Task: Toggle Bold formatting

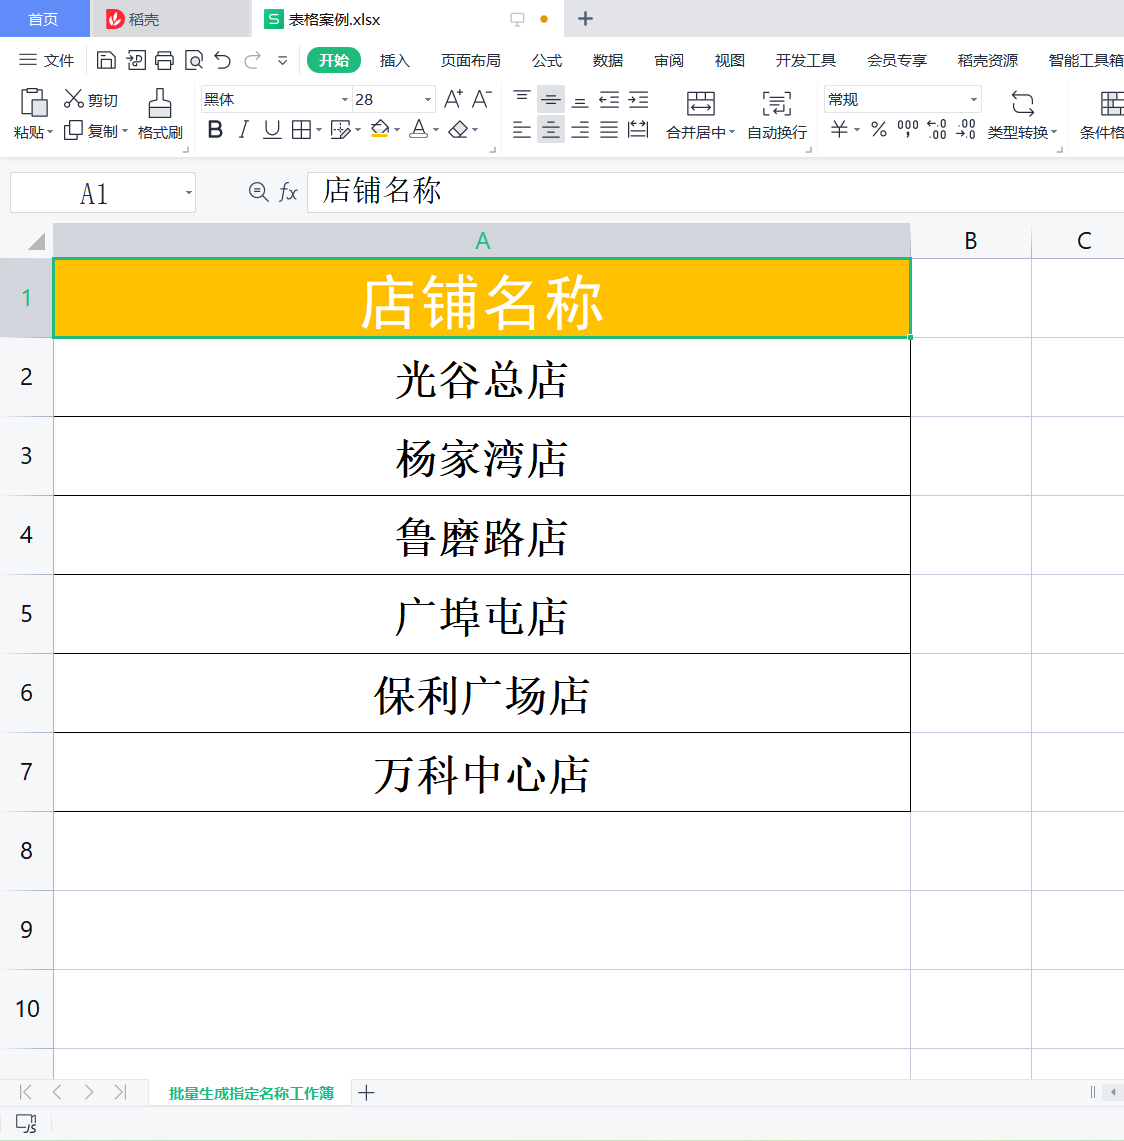Action: pyautogui.click(x=215, y=130)
